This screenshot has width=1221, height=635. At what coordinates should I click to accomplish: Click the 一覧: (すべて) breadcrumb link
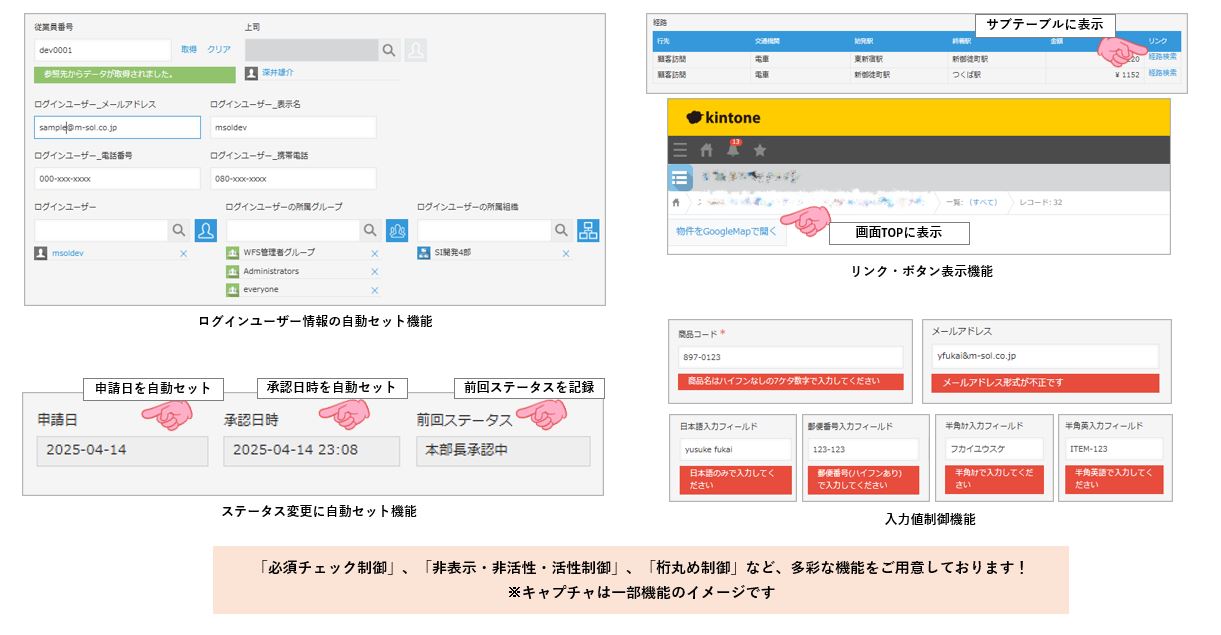[x=971, y=202]
